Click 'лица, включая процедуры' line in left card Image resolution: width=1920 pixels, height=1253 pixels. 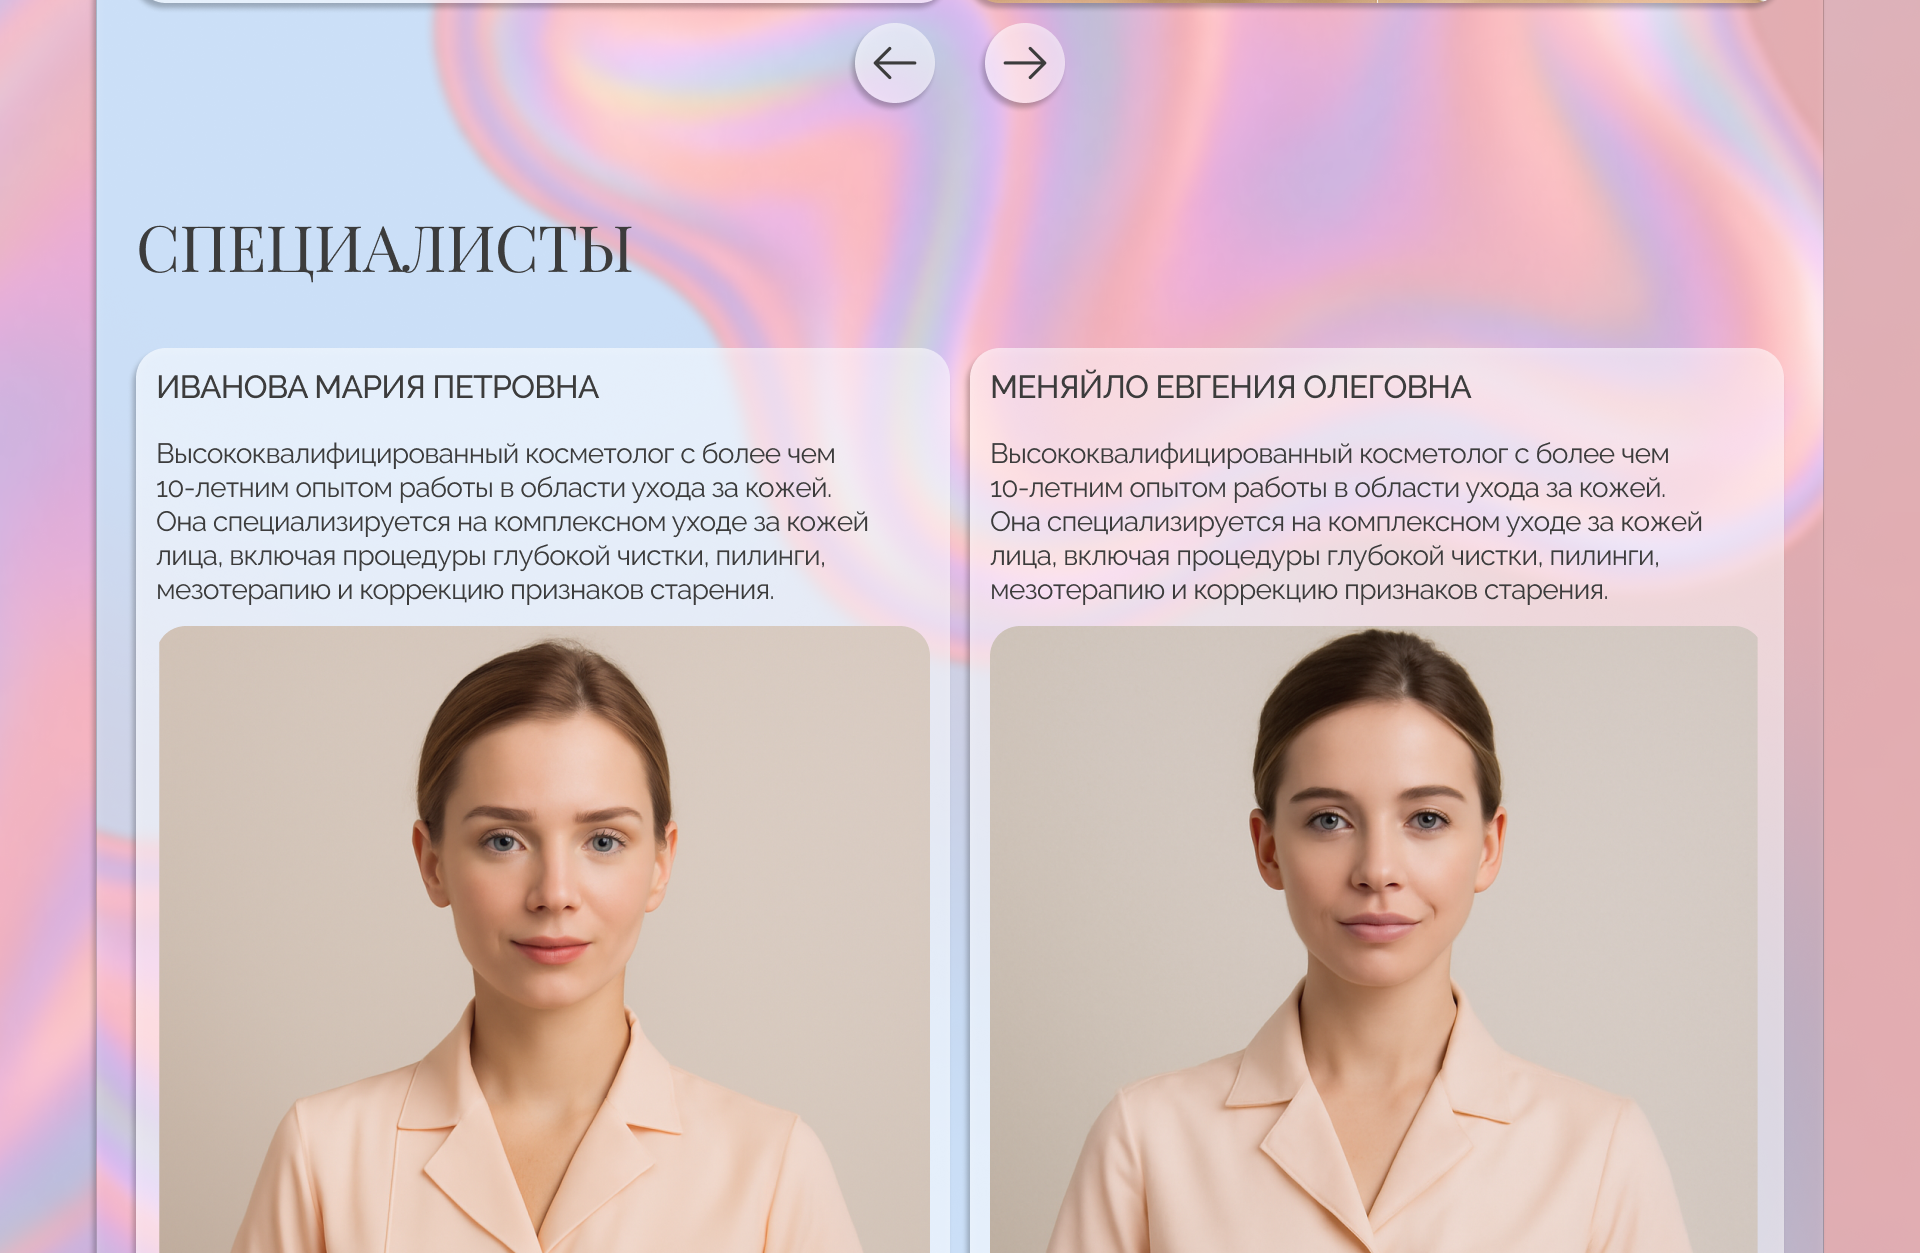[x=490, y=556]
